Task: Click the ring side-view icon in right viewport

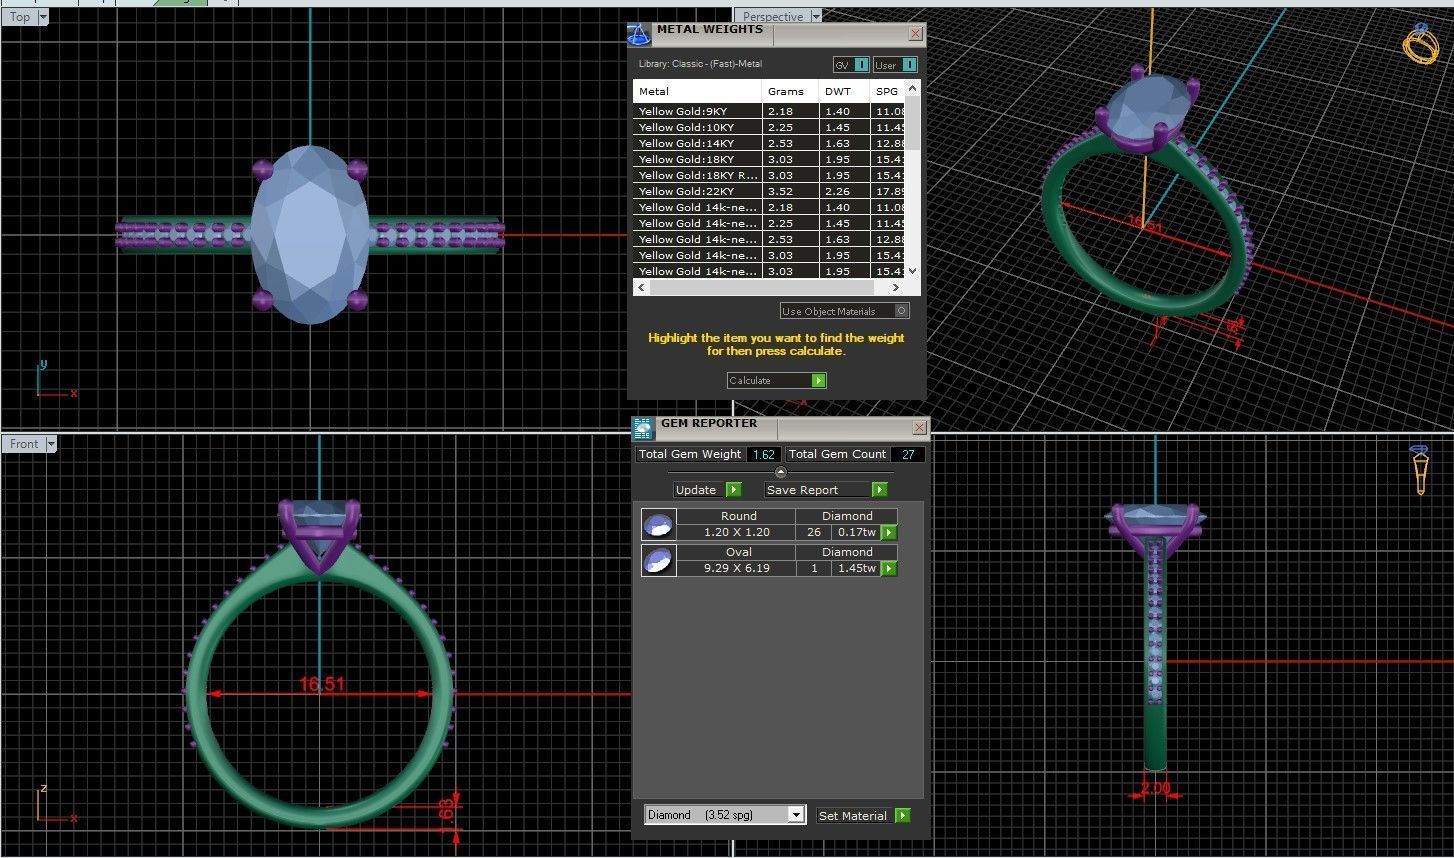Action: pyautogui.click(x=1421, y=470)
